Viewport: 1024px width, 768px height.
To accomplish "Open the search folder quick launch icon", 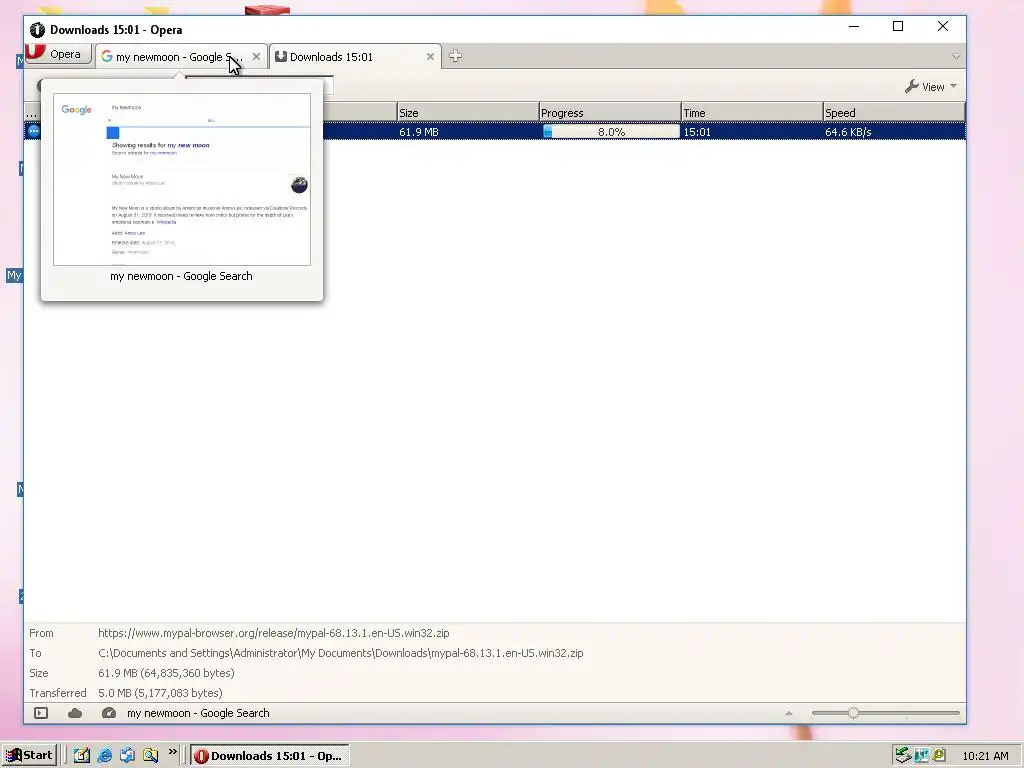I will tap(150, 756).
